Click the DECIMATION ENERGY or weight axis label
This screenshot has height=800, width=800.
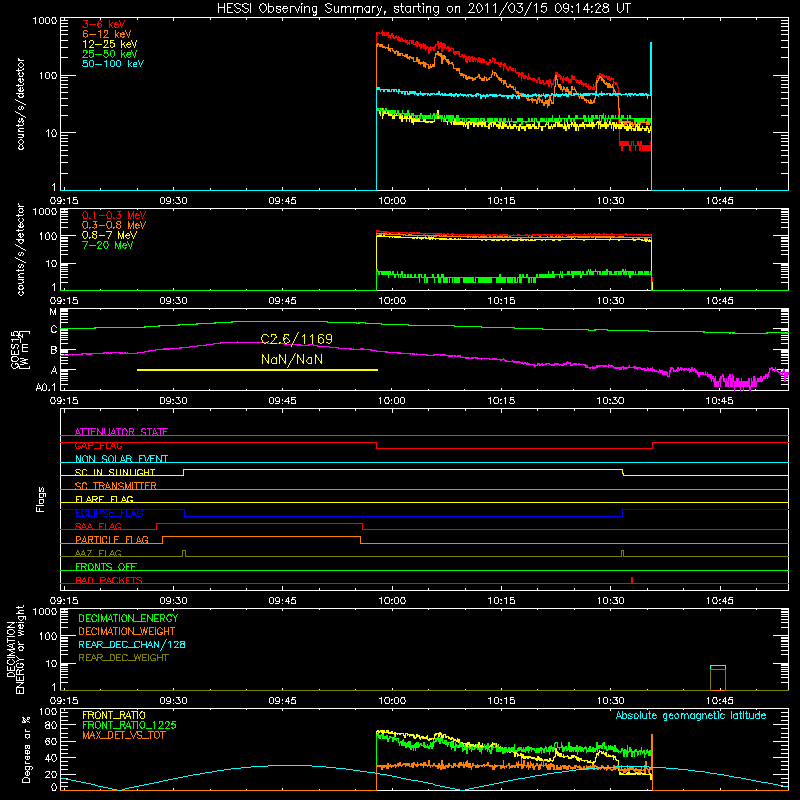15,649
